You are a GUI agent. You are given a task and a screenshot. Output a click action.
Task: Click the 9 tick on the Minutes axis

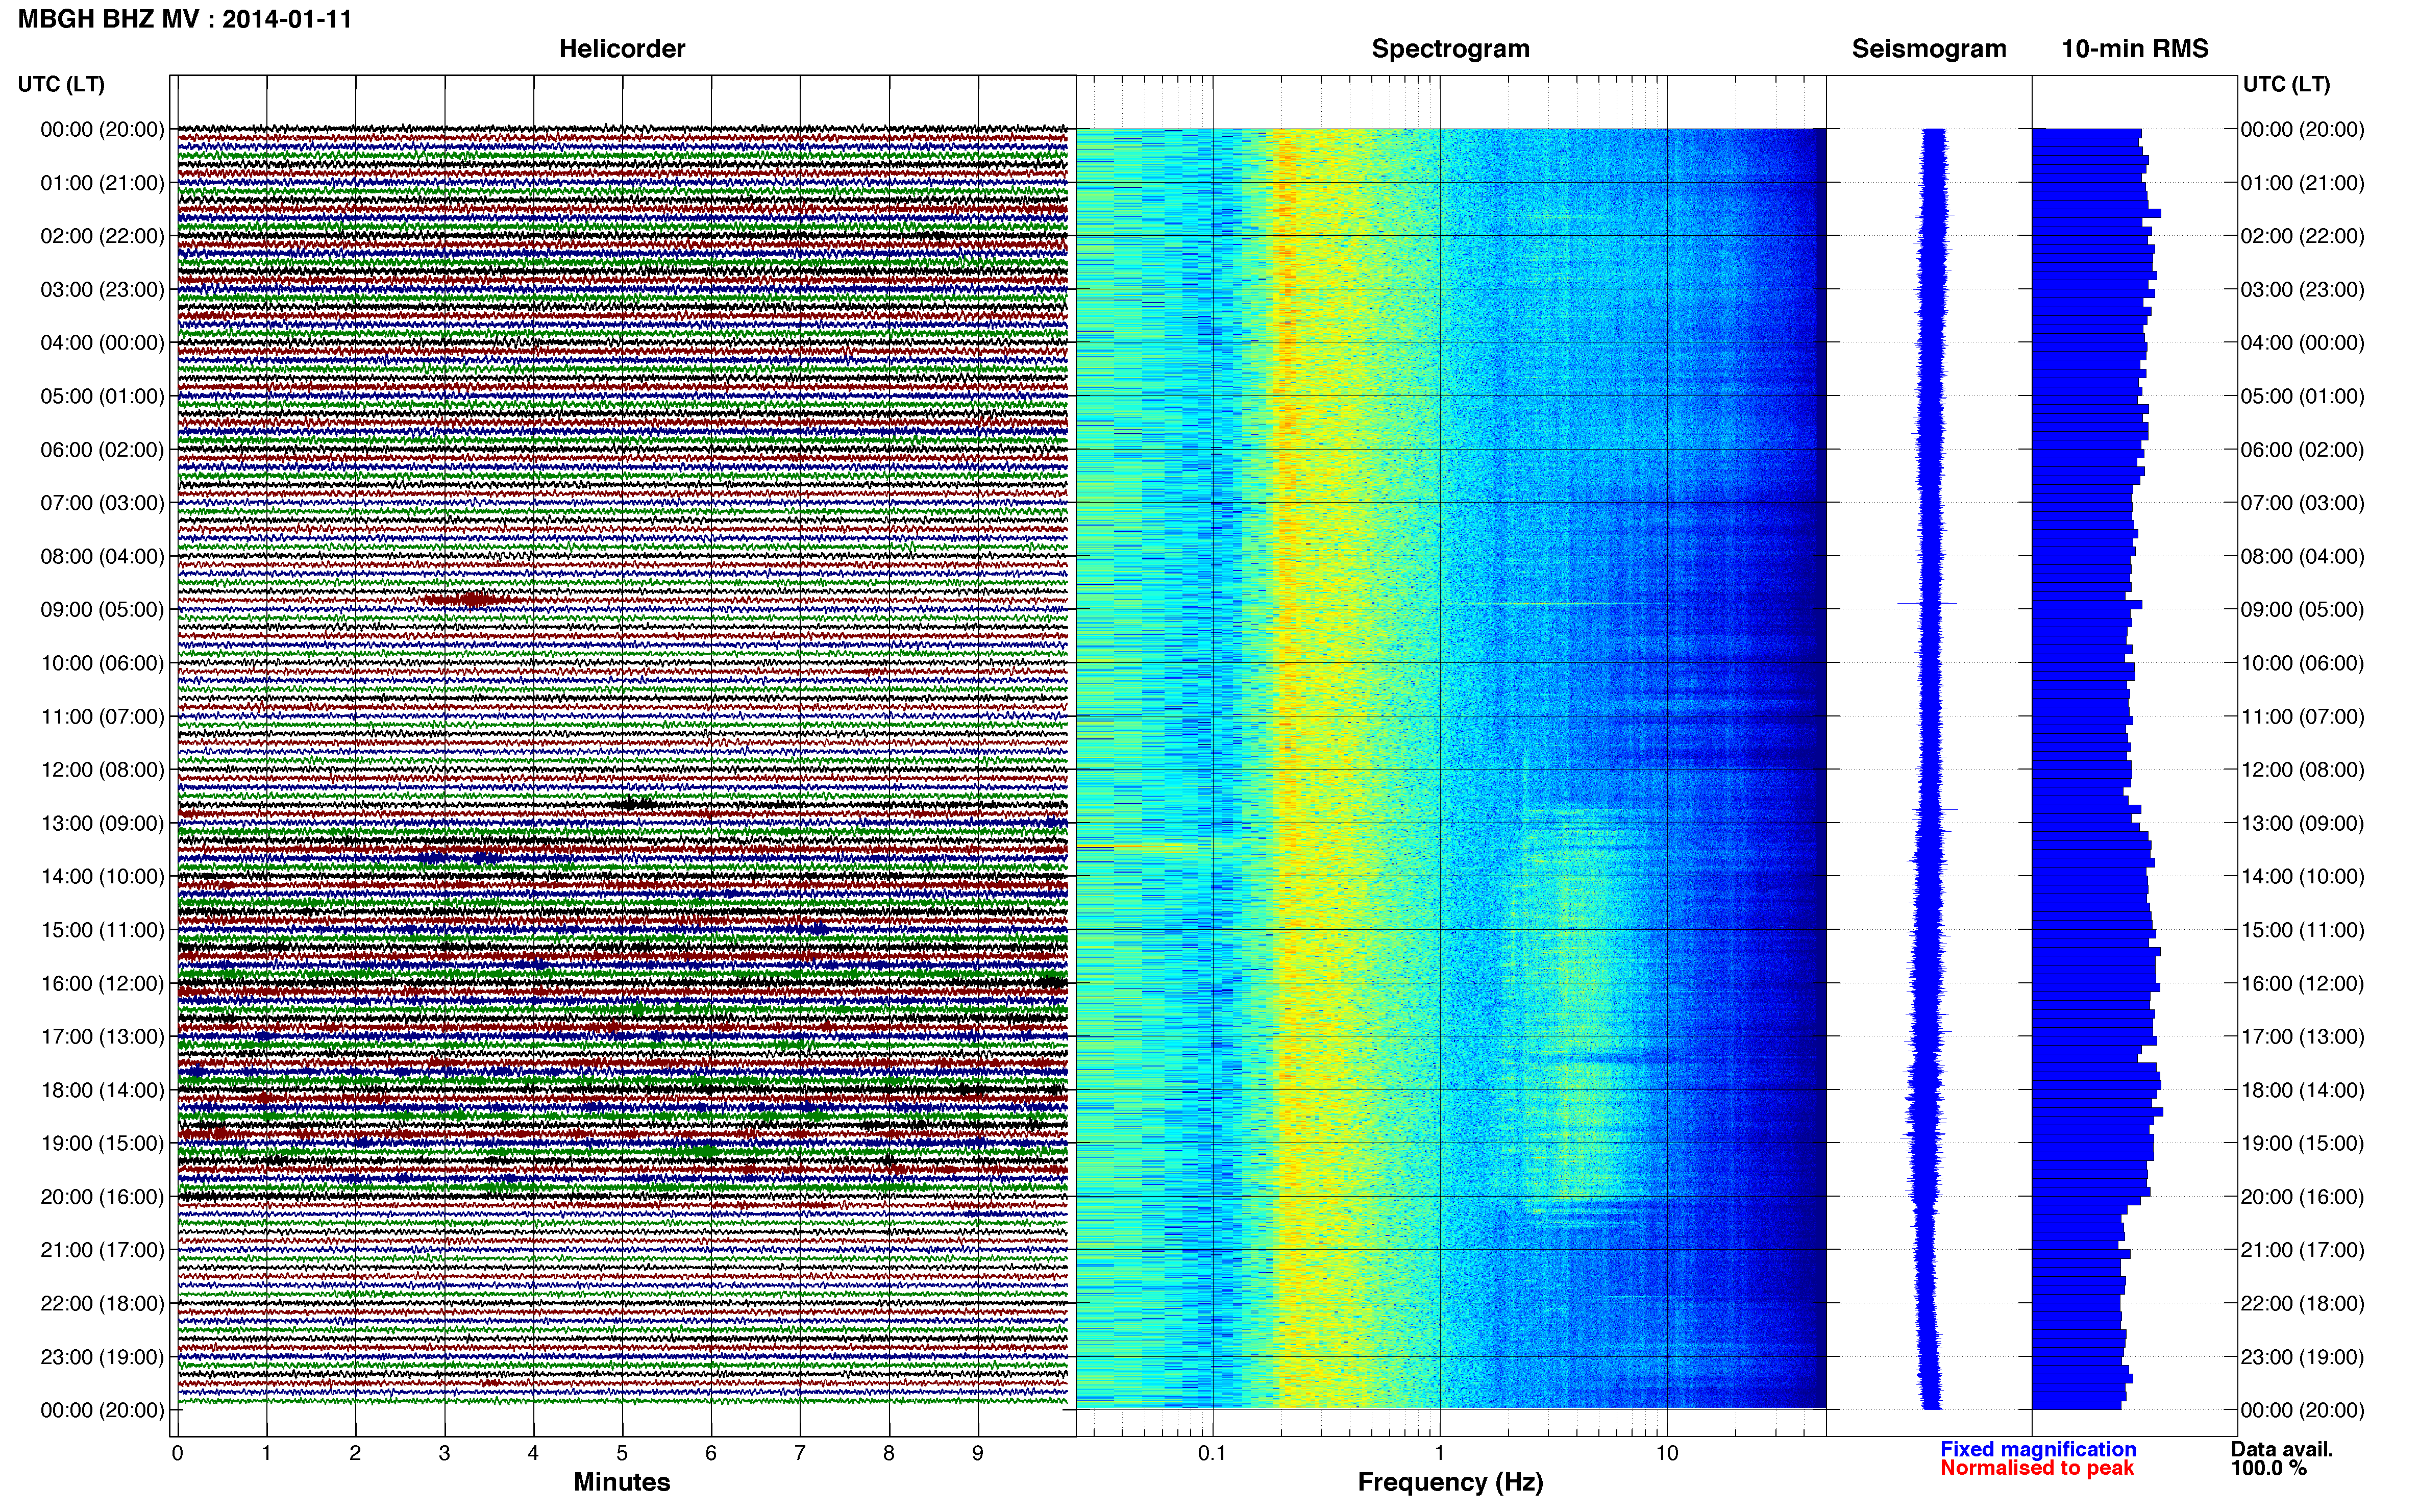[978, 1453]
